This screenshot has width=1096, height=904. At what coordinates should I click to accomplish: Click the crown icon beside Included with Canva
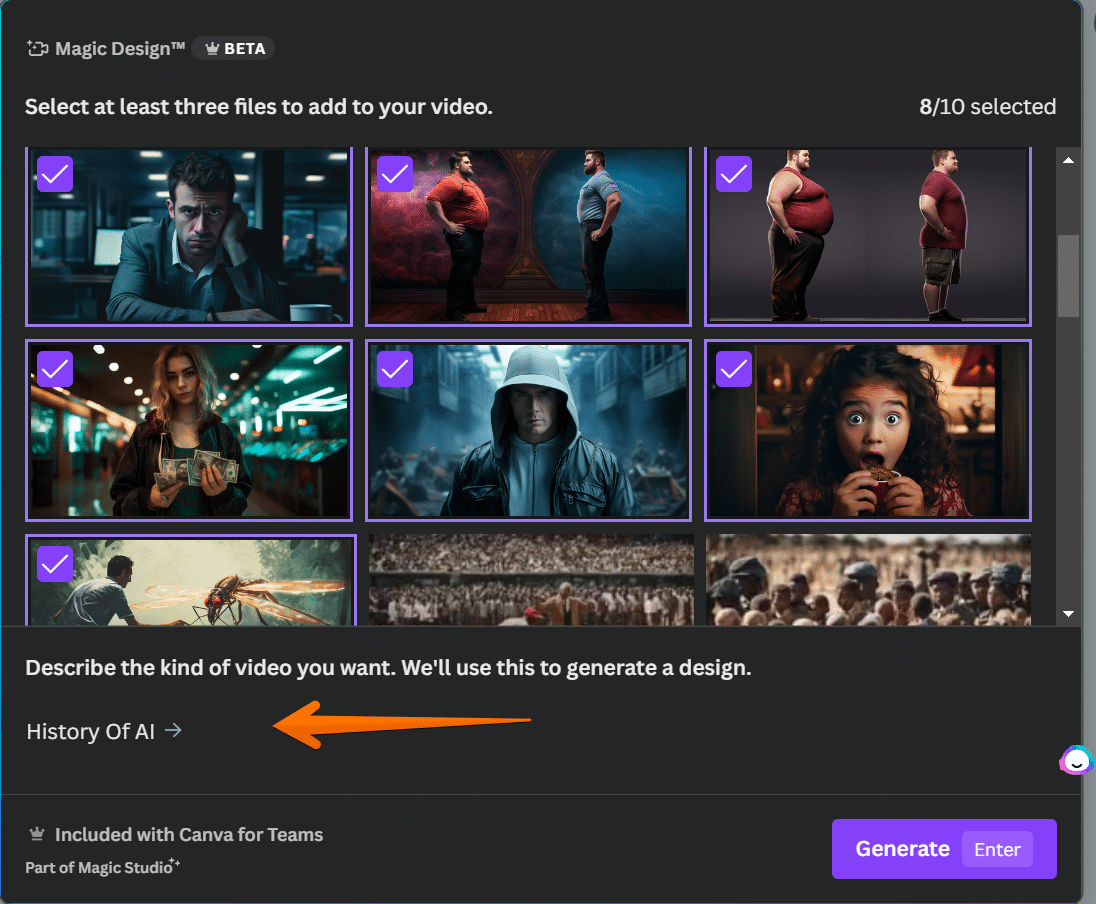(37, 834)
